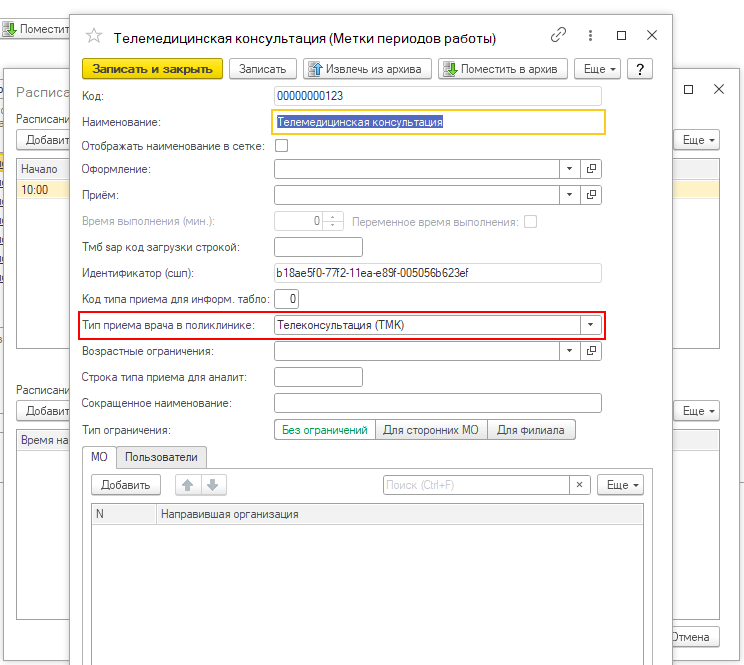The height and width of the screenshot is (665, 744).
Task: Toggle Переменное время выполнения checkbox
Action: click(530, 222)
